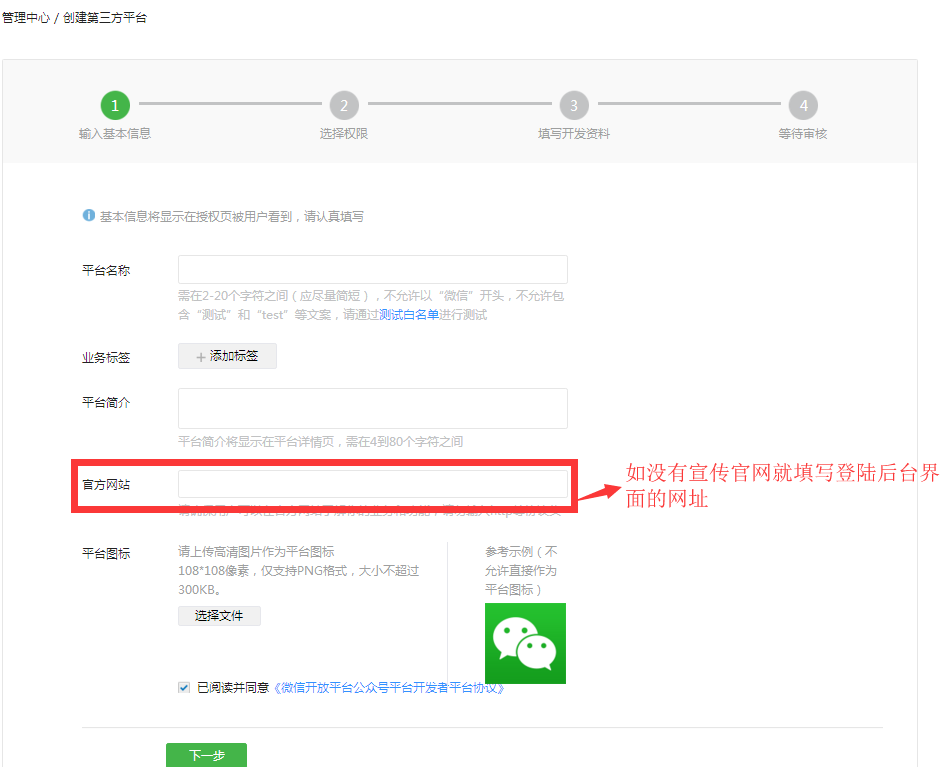
Task: Select the 选择权限 step label
Action: [344, 133]
